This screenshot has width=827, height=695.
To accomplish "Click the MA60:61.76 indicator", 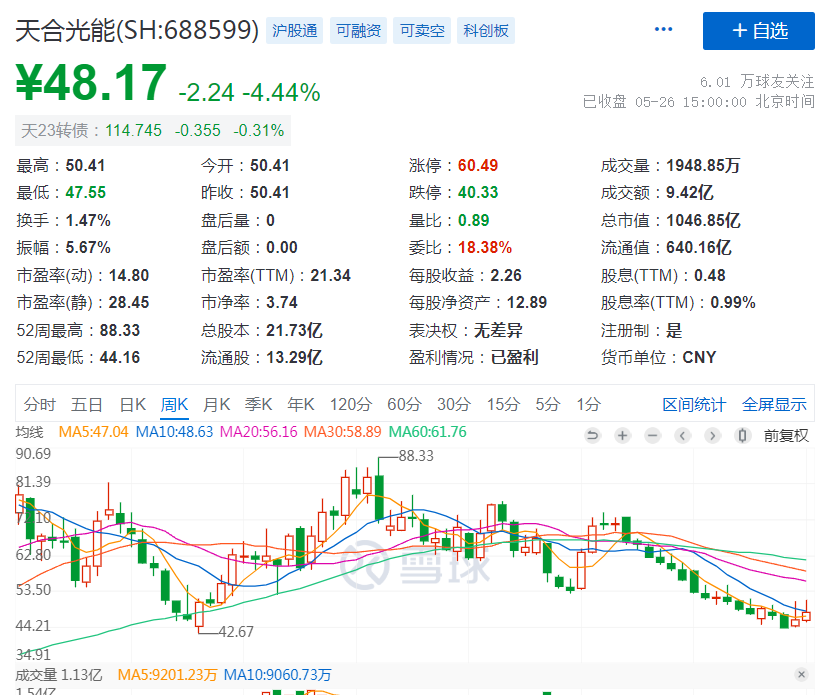I will 428,432.
